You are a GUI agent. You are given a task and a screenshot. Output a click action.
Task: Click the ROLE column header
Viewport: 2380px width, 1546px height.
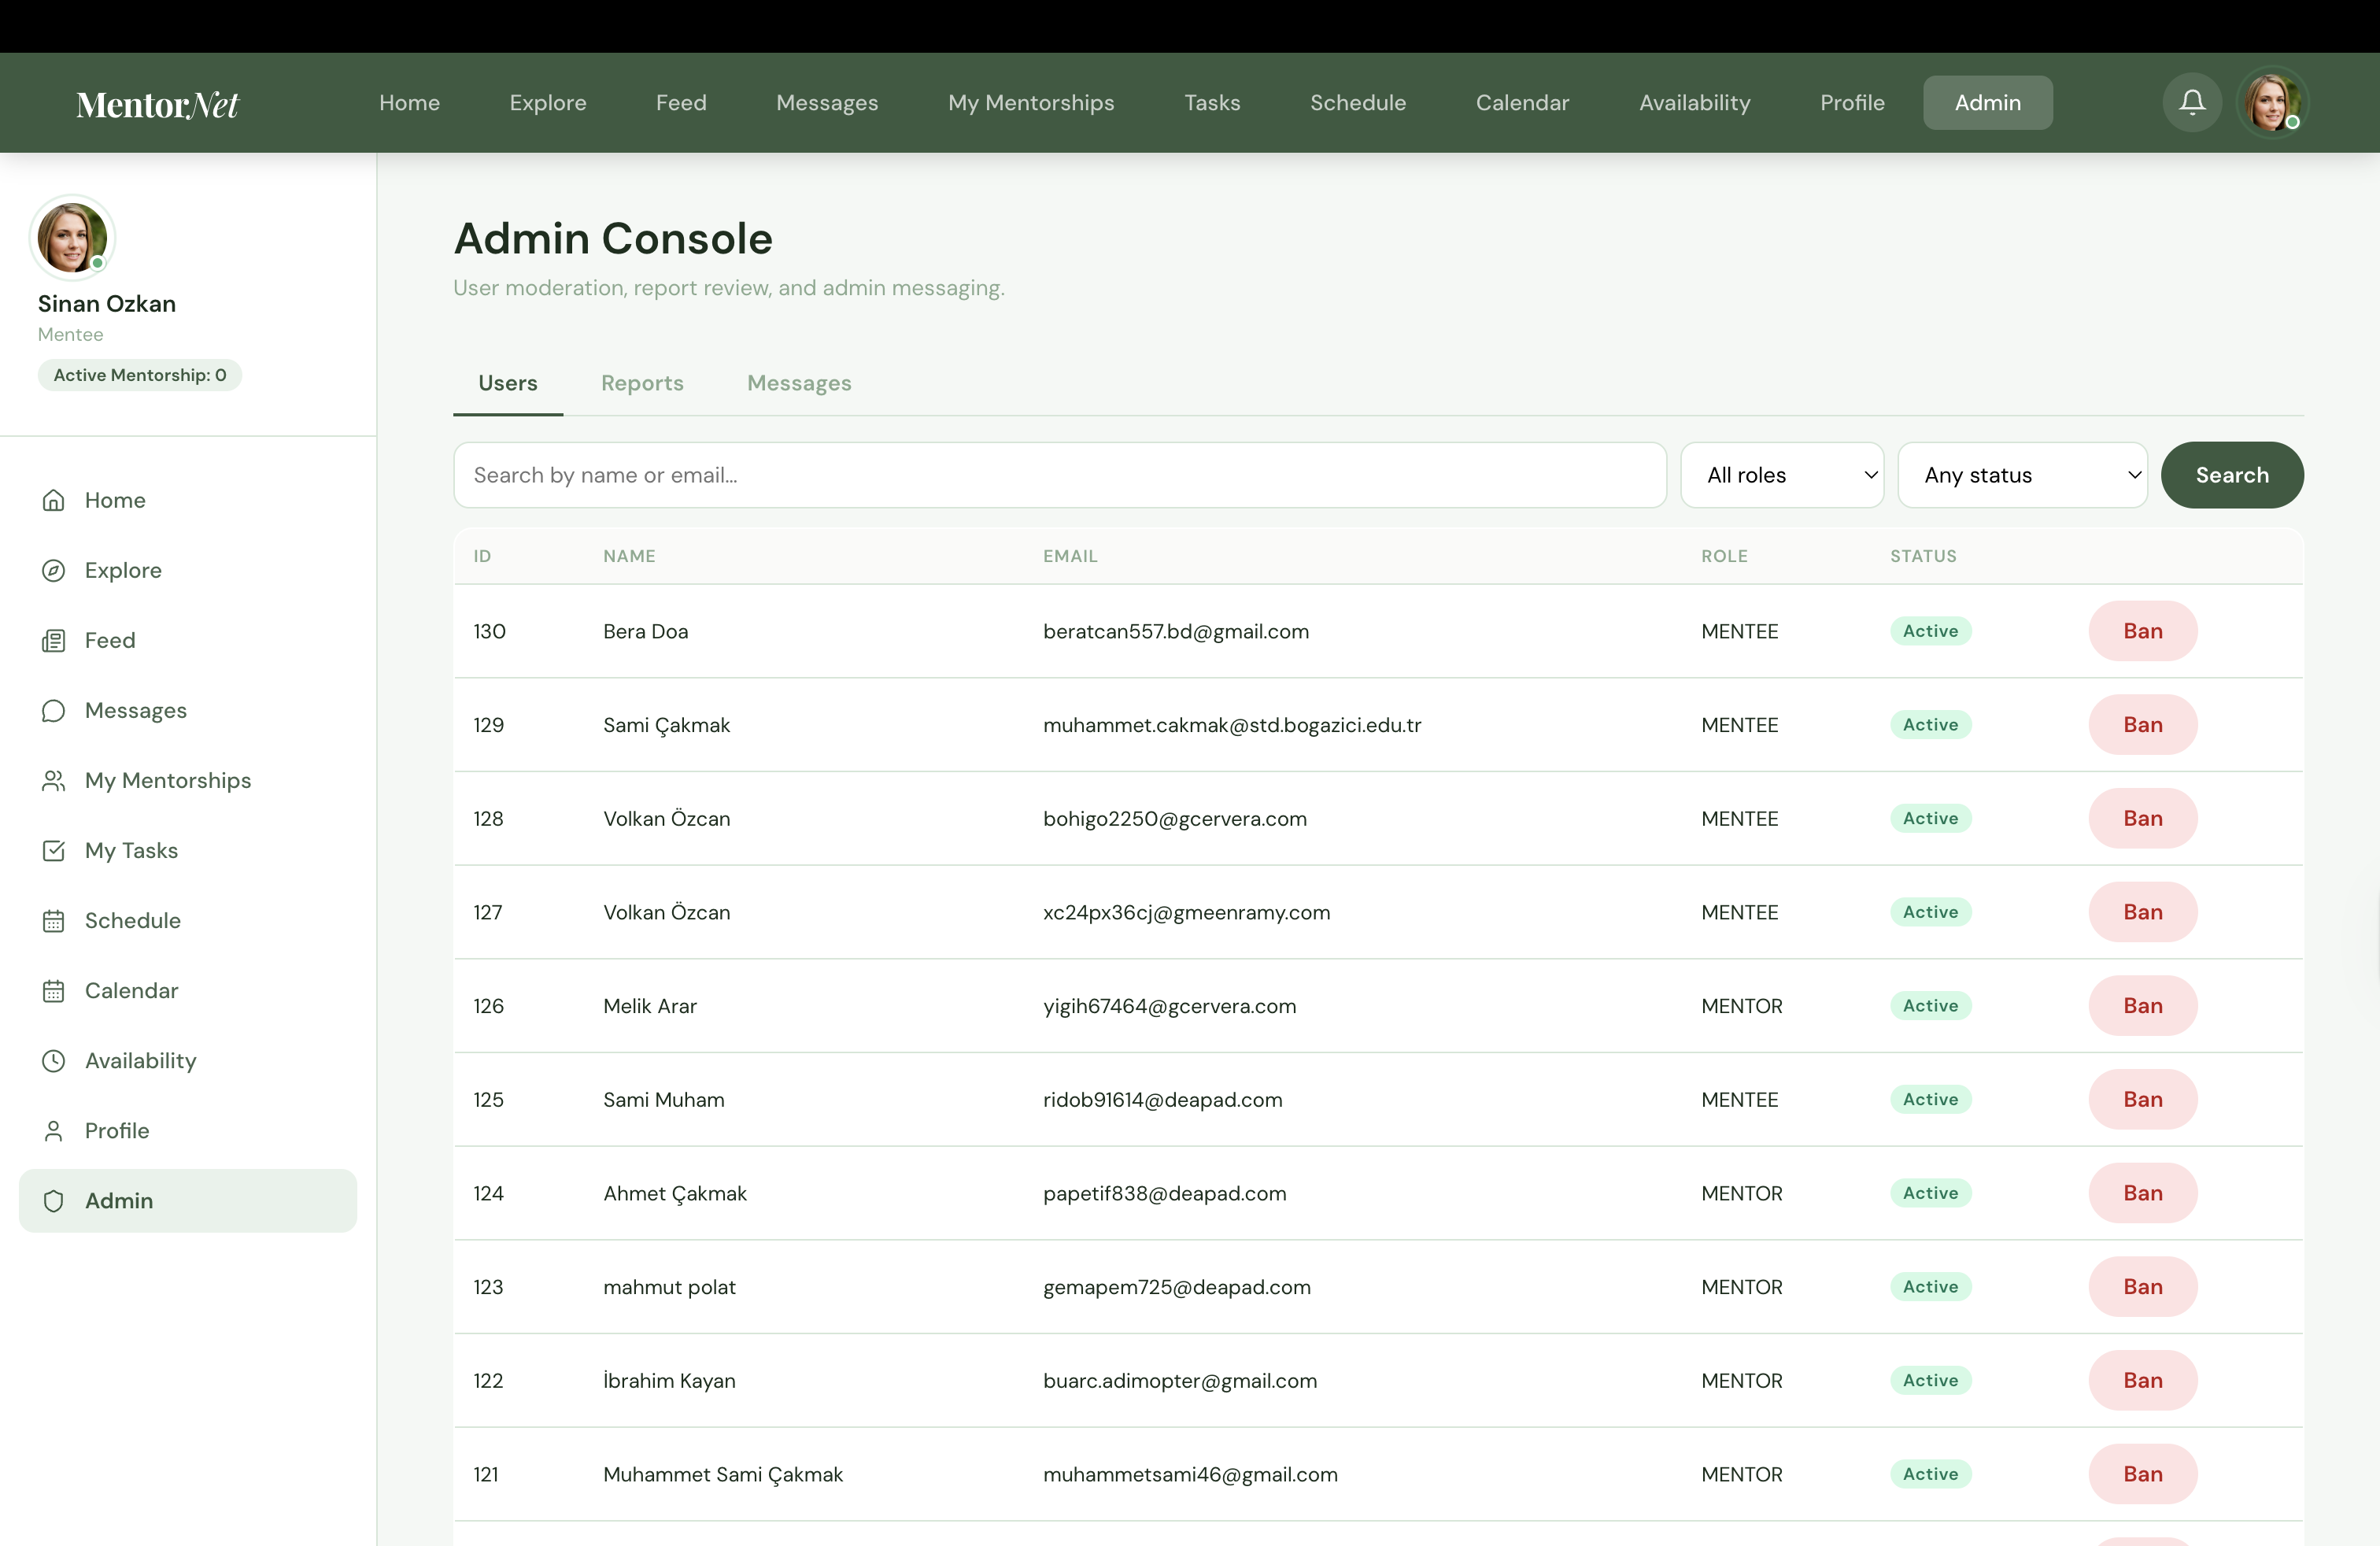pos(1724,556)
